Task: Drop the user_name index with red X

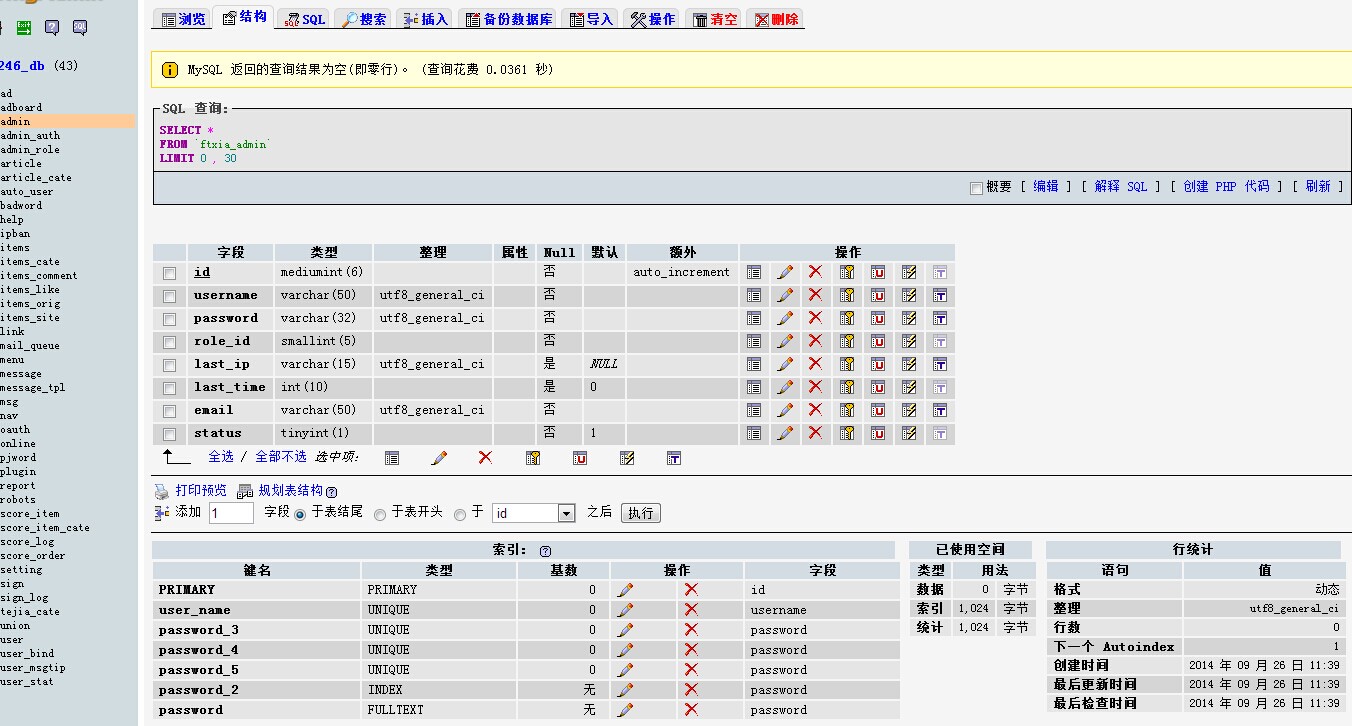Action: coord(691,610)
